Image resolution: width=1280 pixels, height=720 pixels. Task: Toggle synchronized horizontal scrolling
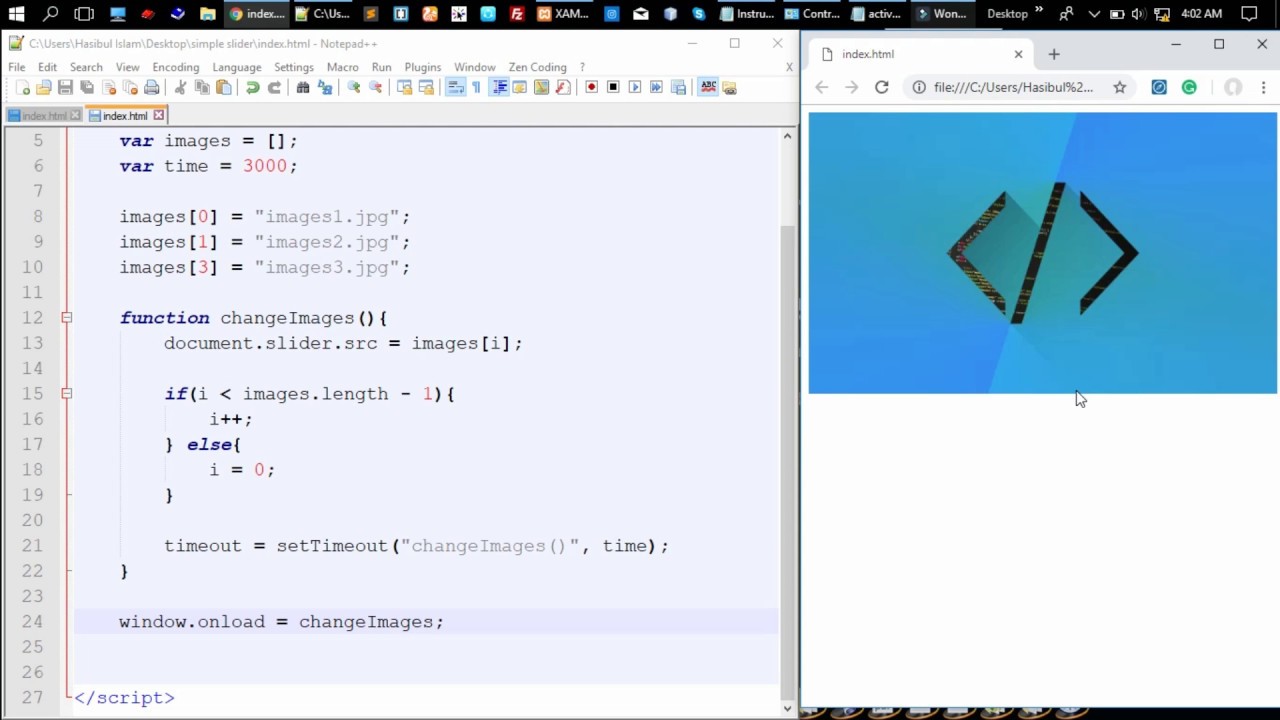pos(426,88)
